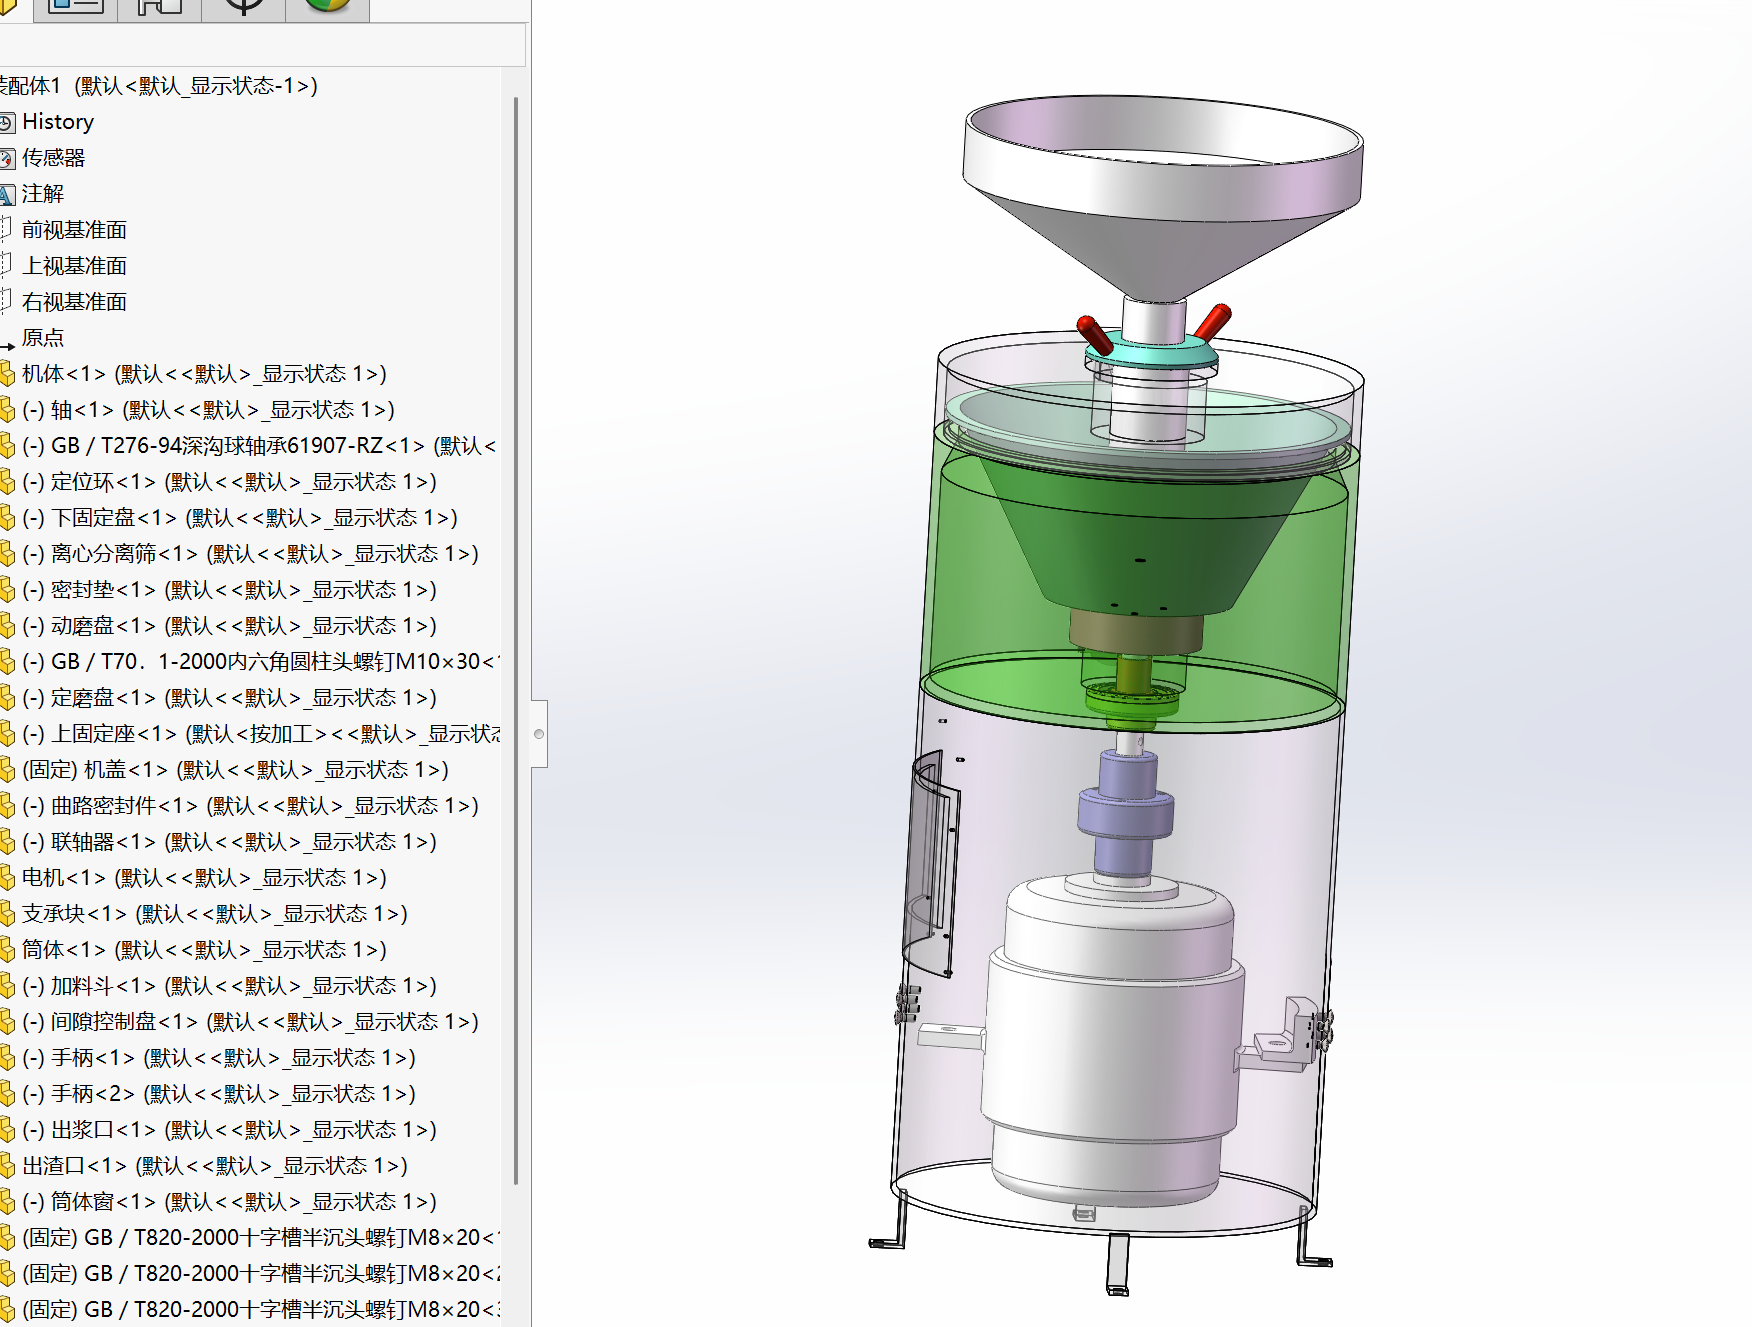Viewport: 1752px width, 1327px height.
Task: Click the 注解 annotations icon
Action: click(7, 194)
